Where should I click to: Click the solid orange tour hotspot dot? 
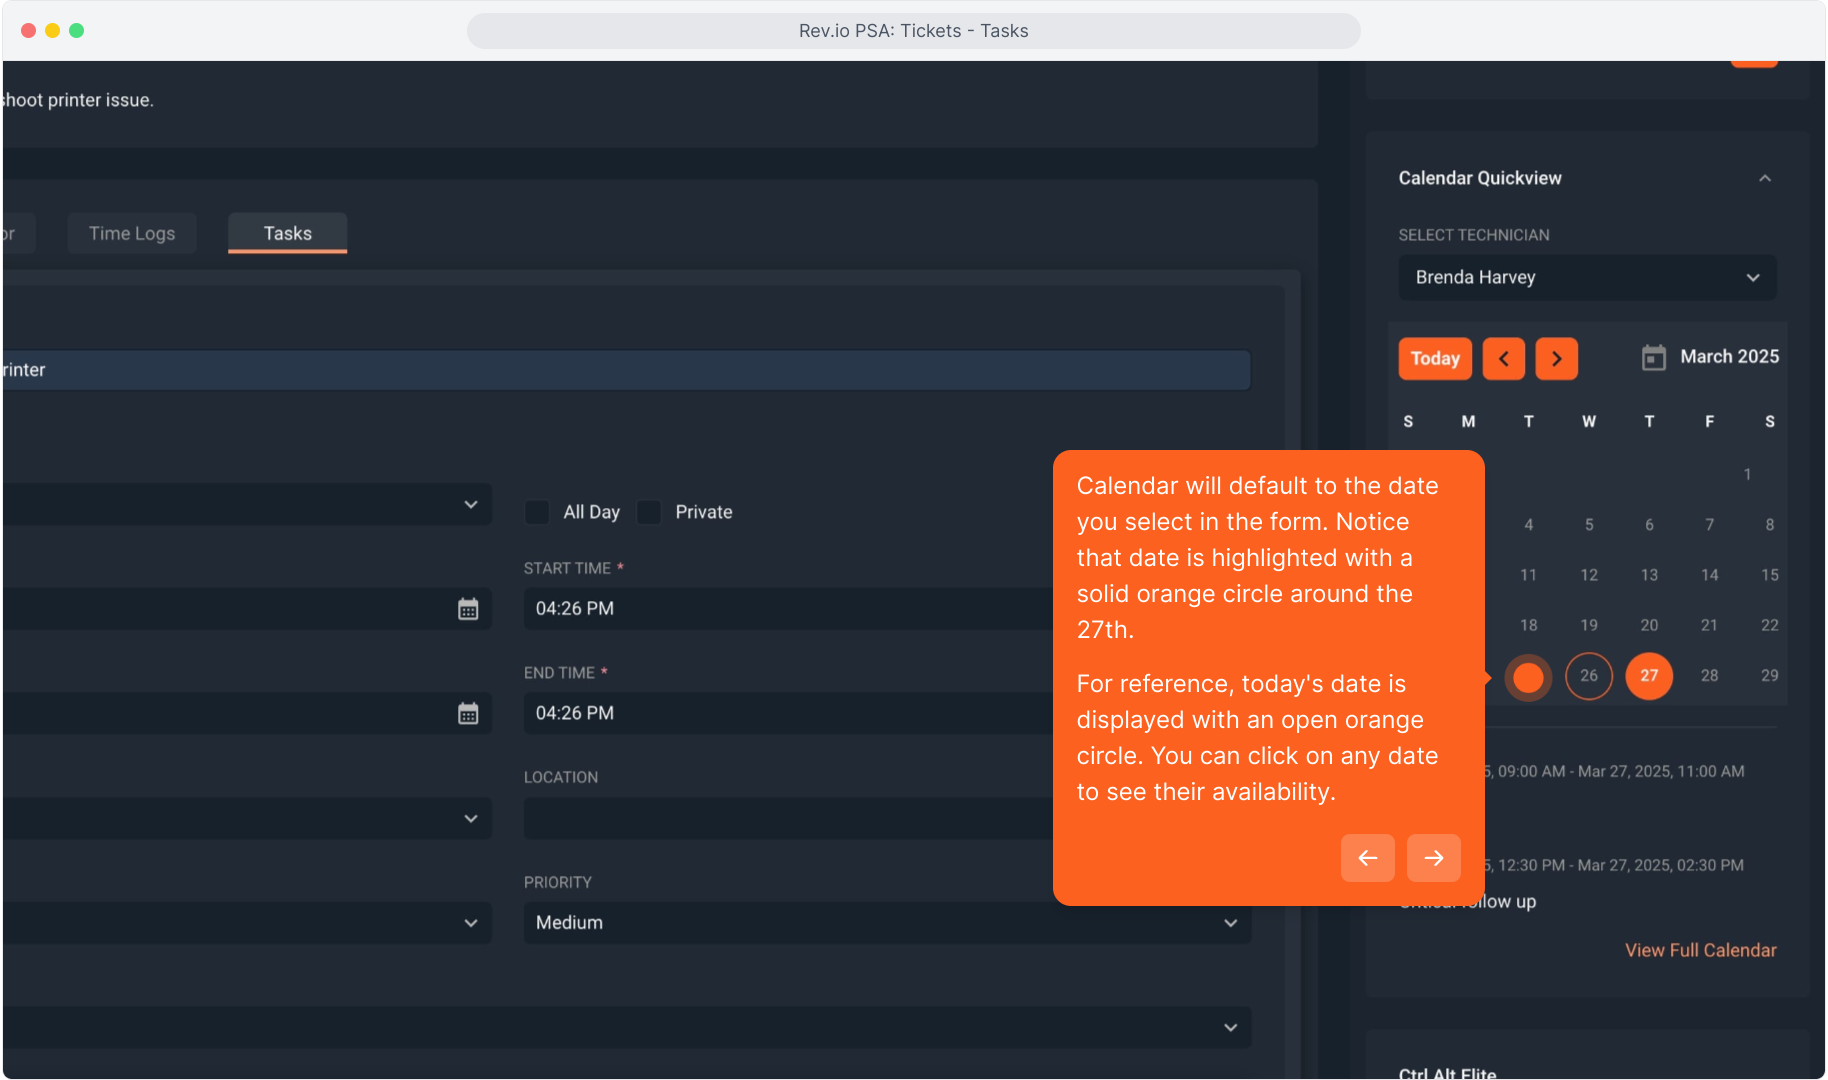click(x=1528, y=677)
